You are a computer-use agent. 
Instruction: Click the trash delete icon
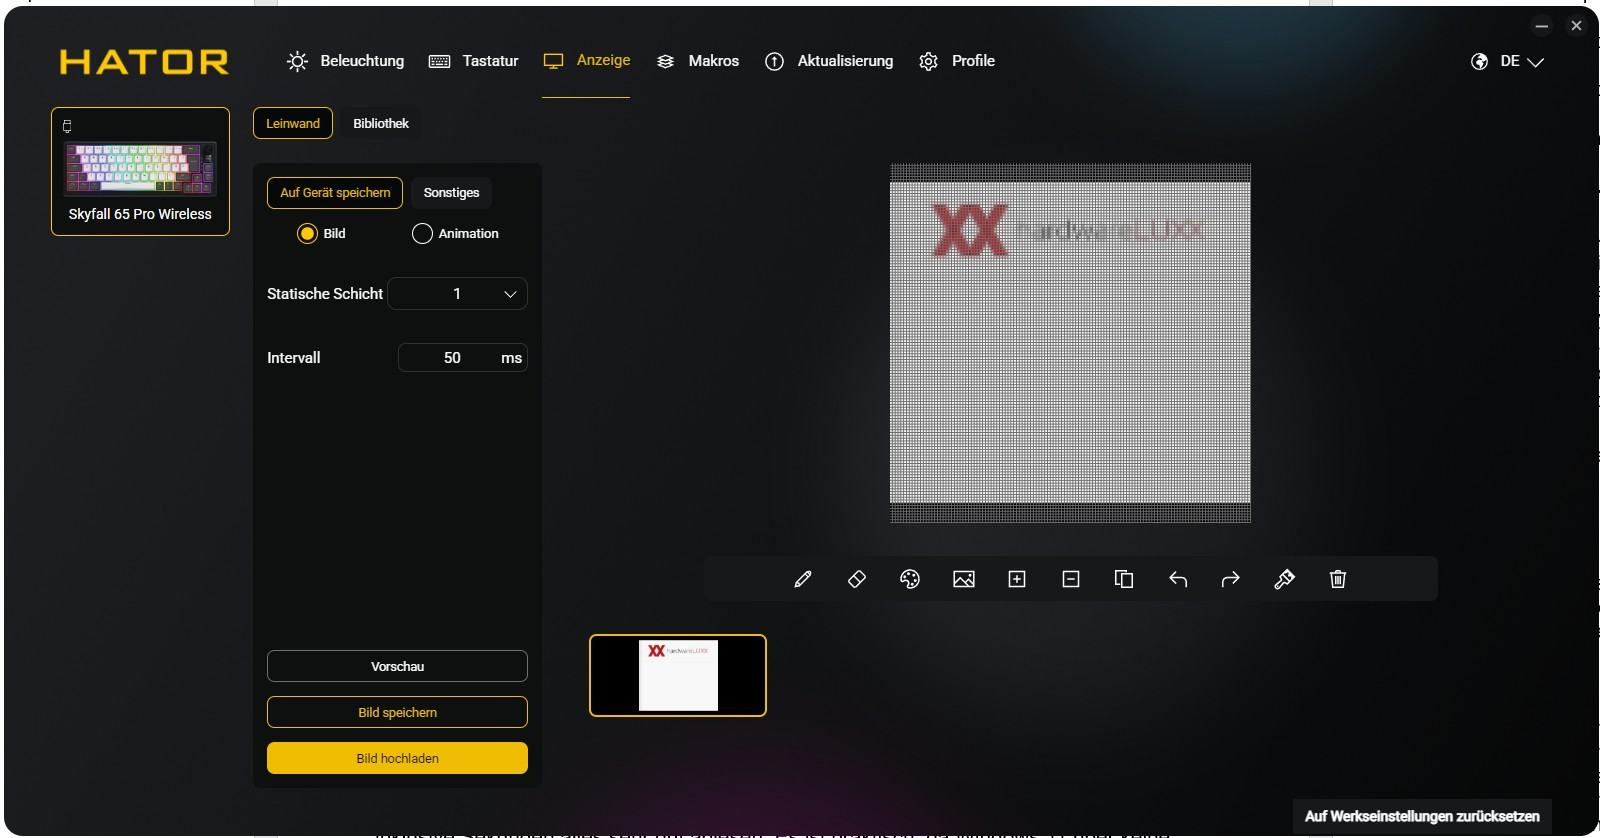(1338, 579)
